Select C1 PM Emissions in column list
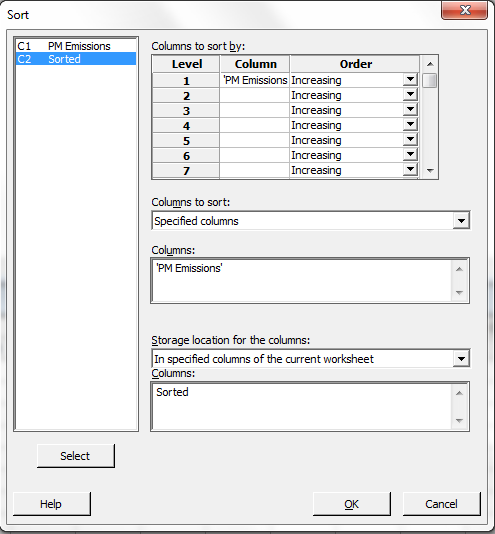This screenshot has width=495, height=534. [76, 46]
